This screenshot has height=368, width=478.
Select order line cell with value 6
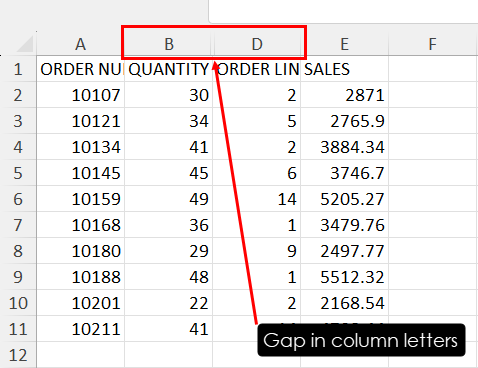257,173
